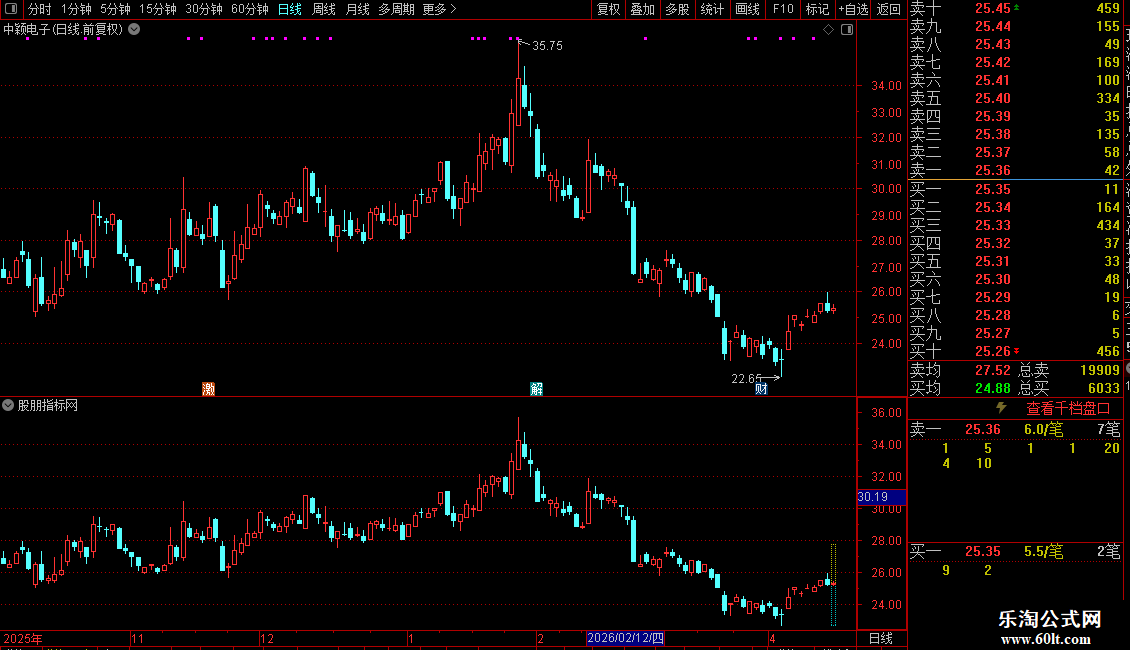Click the 卖九 25.44 order row
Screen dimensions: 1130x650
(x=1015, y=26)
